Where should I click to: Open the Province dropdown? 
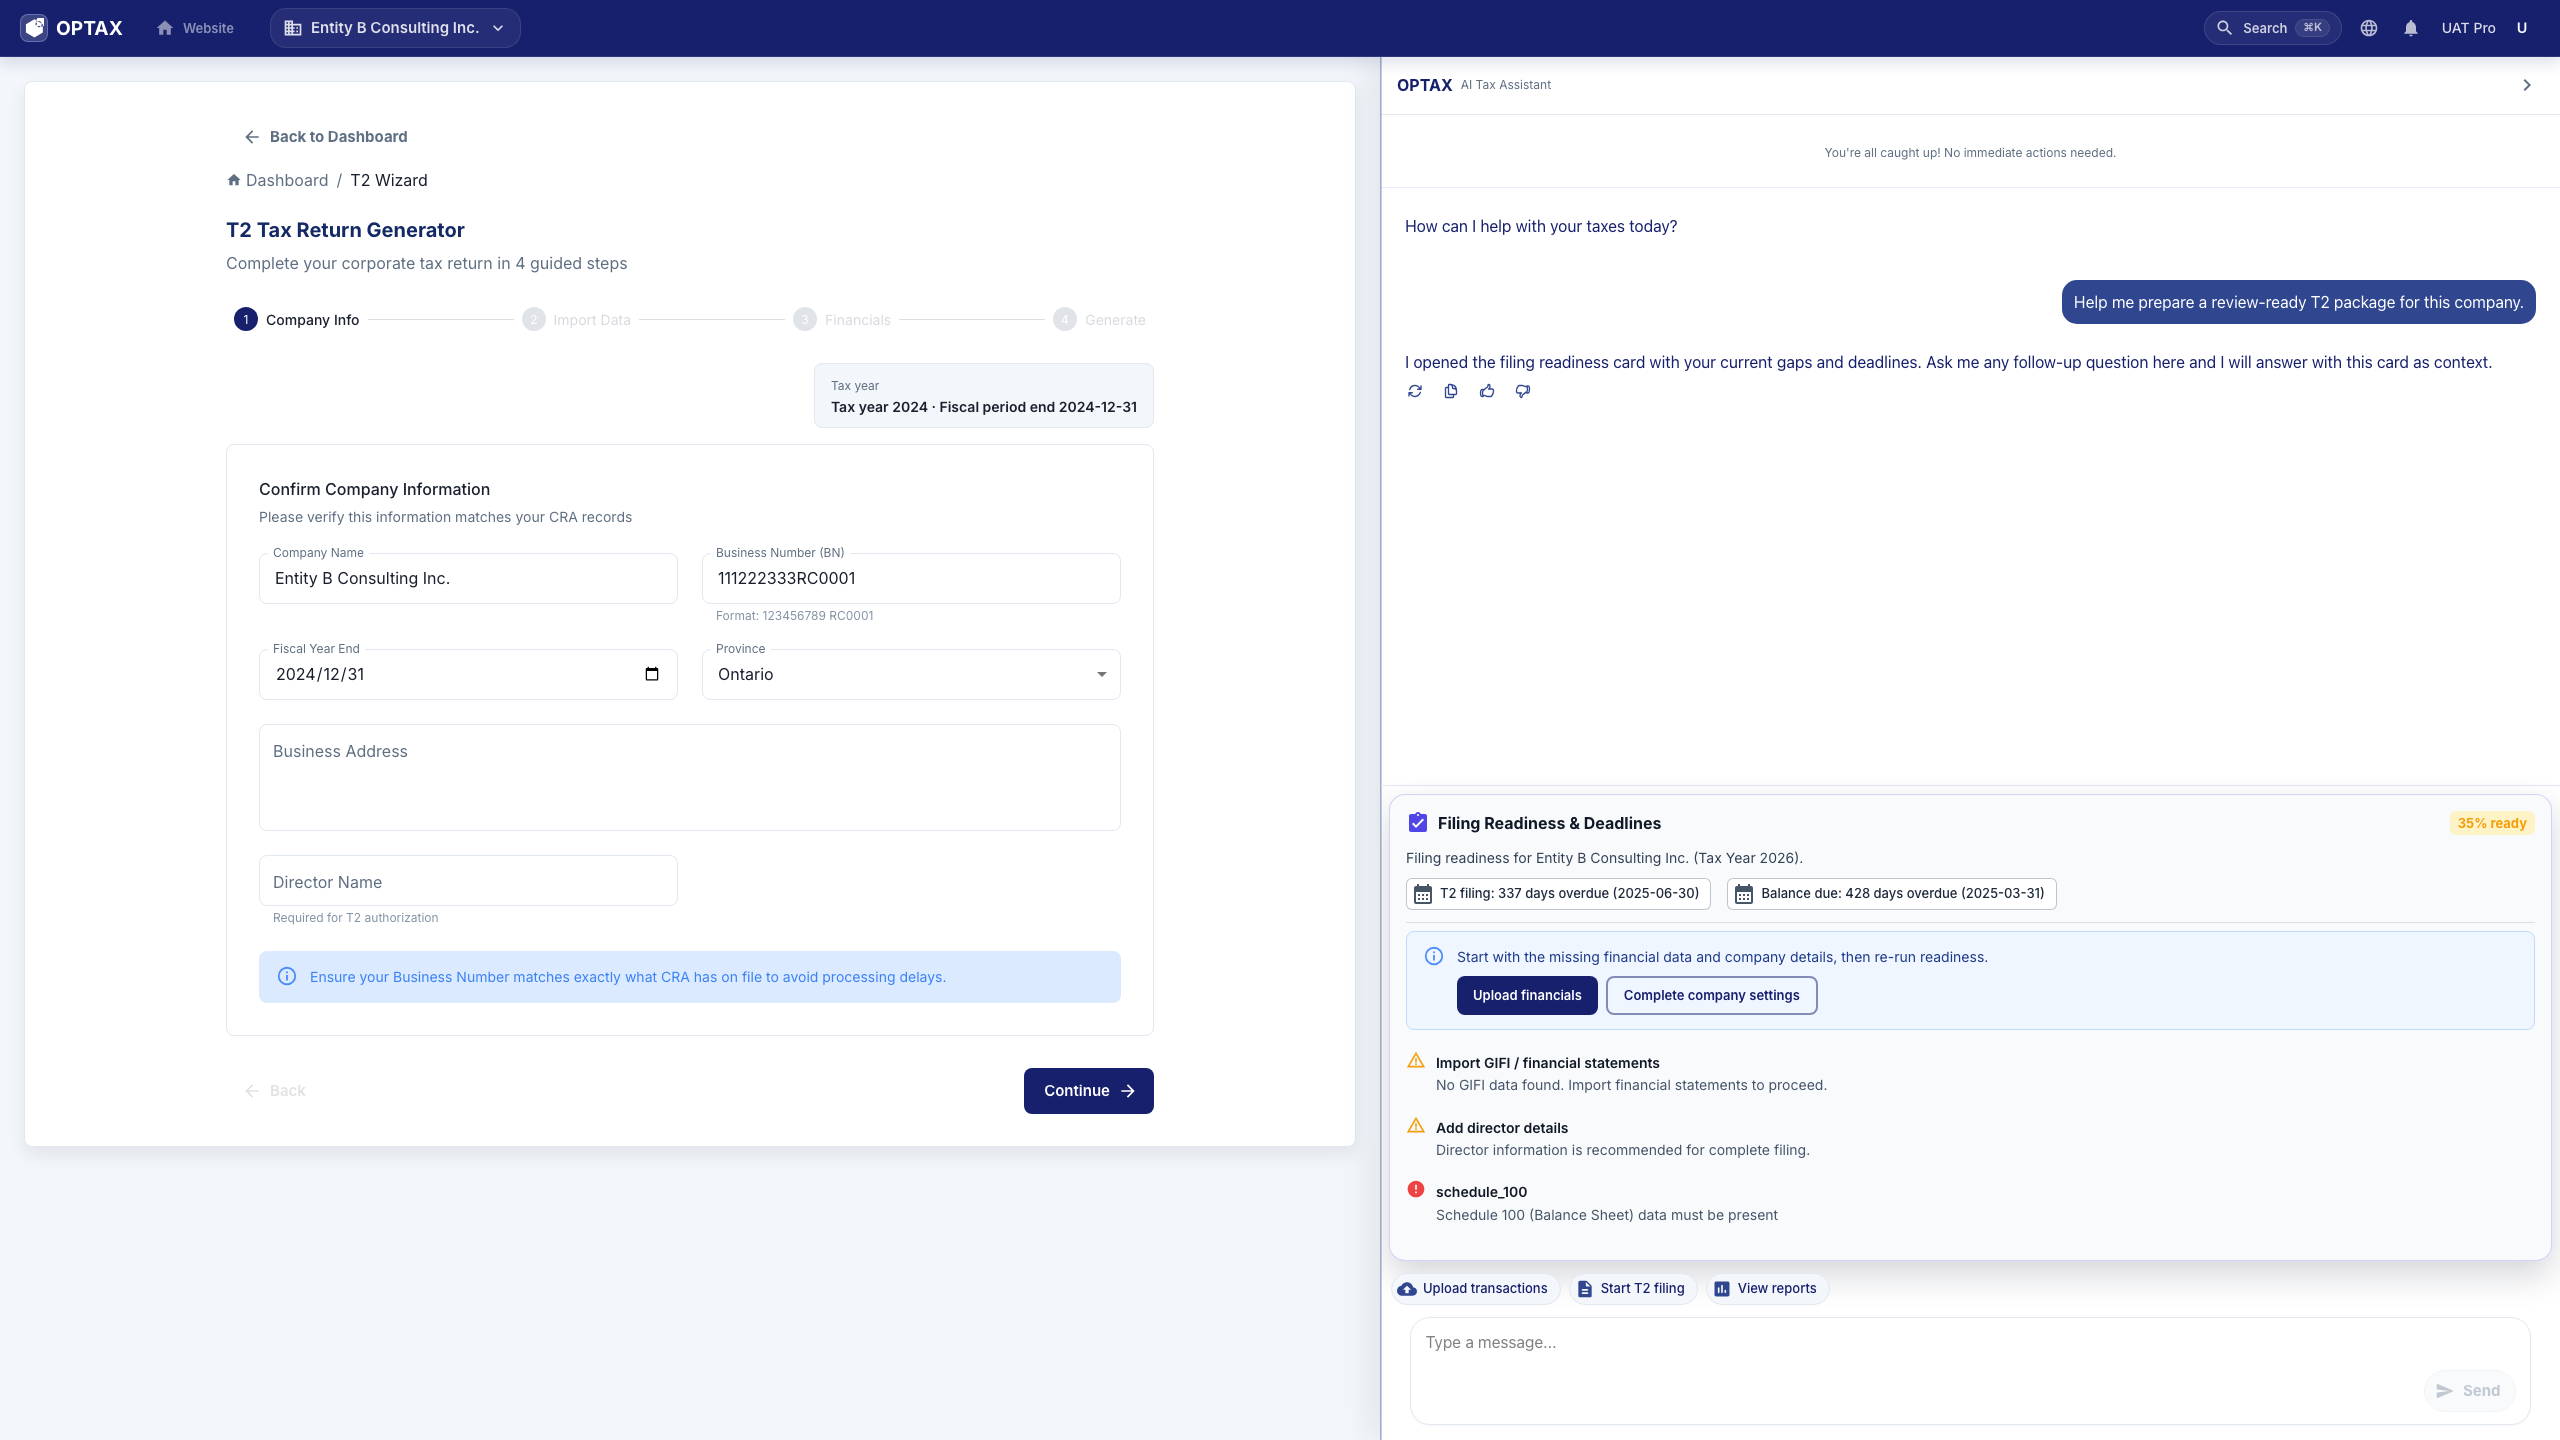tap(911, 674)
